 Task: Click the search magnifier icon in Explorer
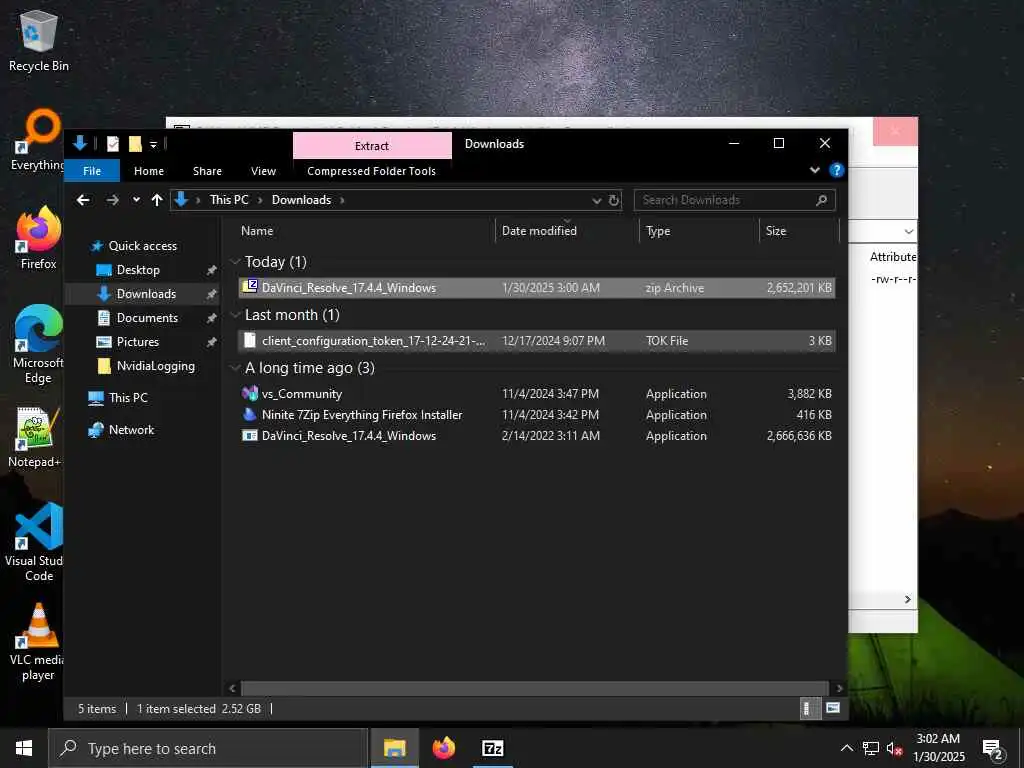(822, 200)
